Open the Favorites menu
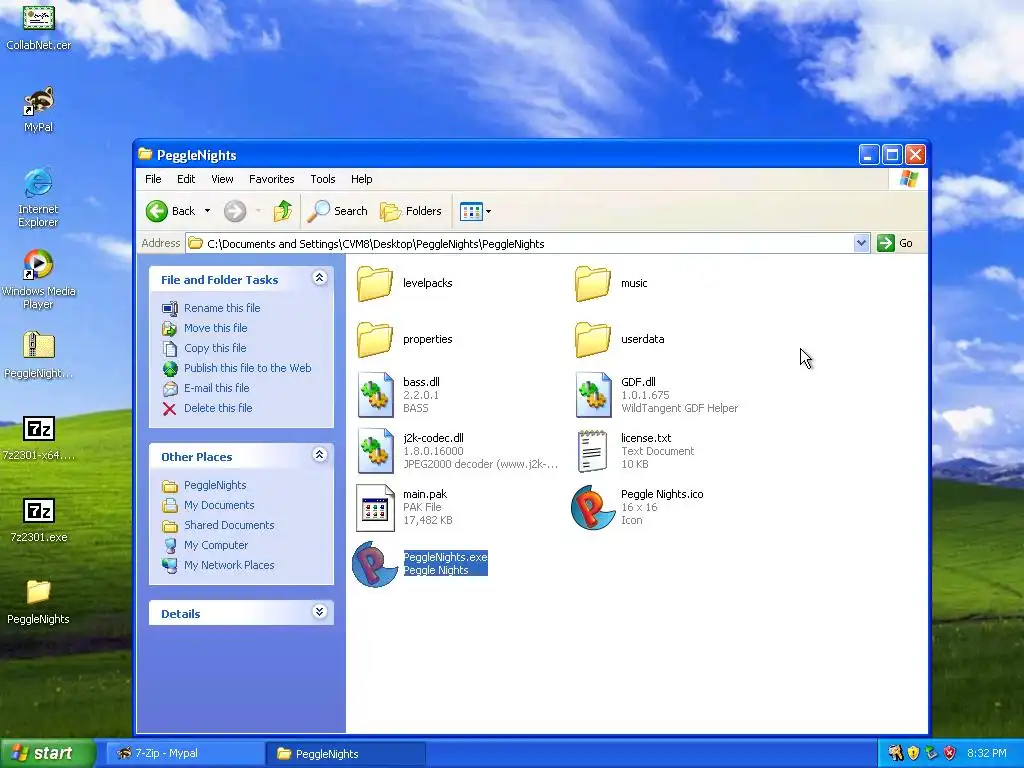 (272, 179)
